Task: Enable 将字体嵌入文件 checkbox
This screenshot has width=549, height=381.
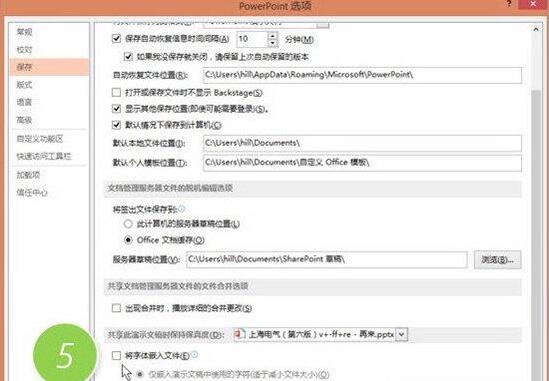Action: 116,356
